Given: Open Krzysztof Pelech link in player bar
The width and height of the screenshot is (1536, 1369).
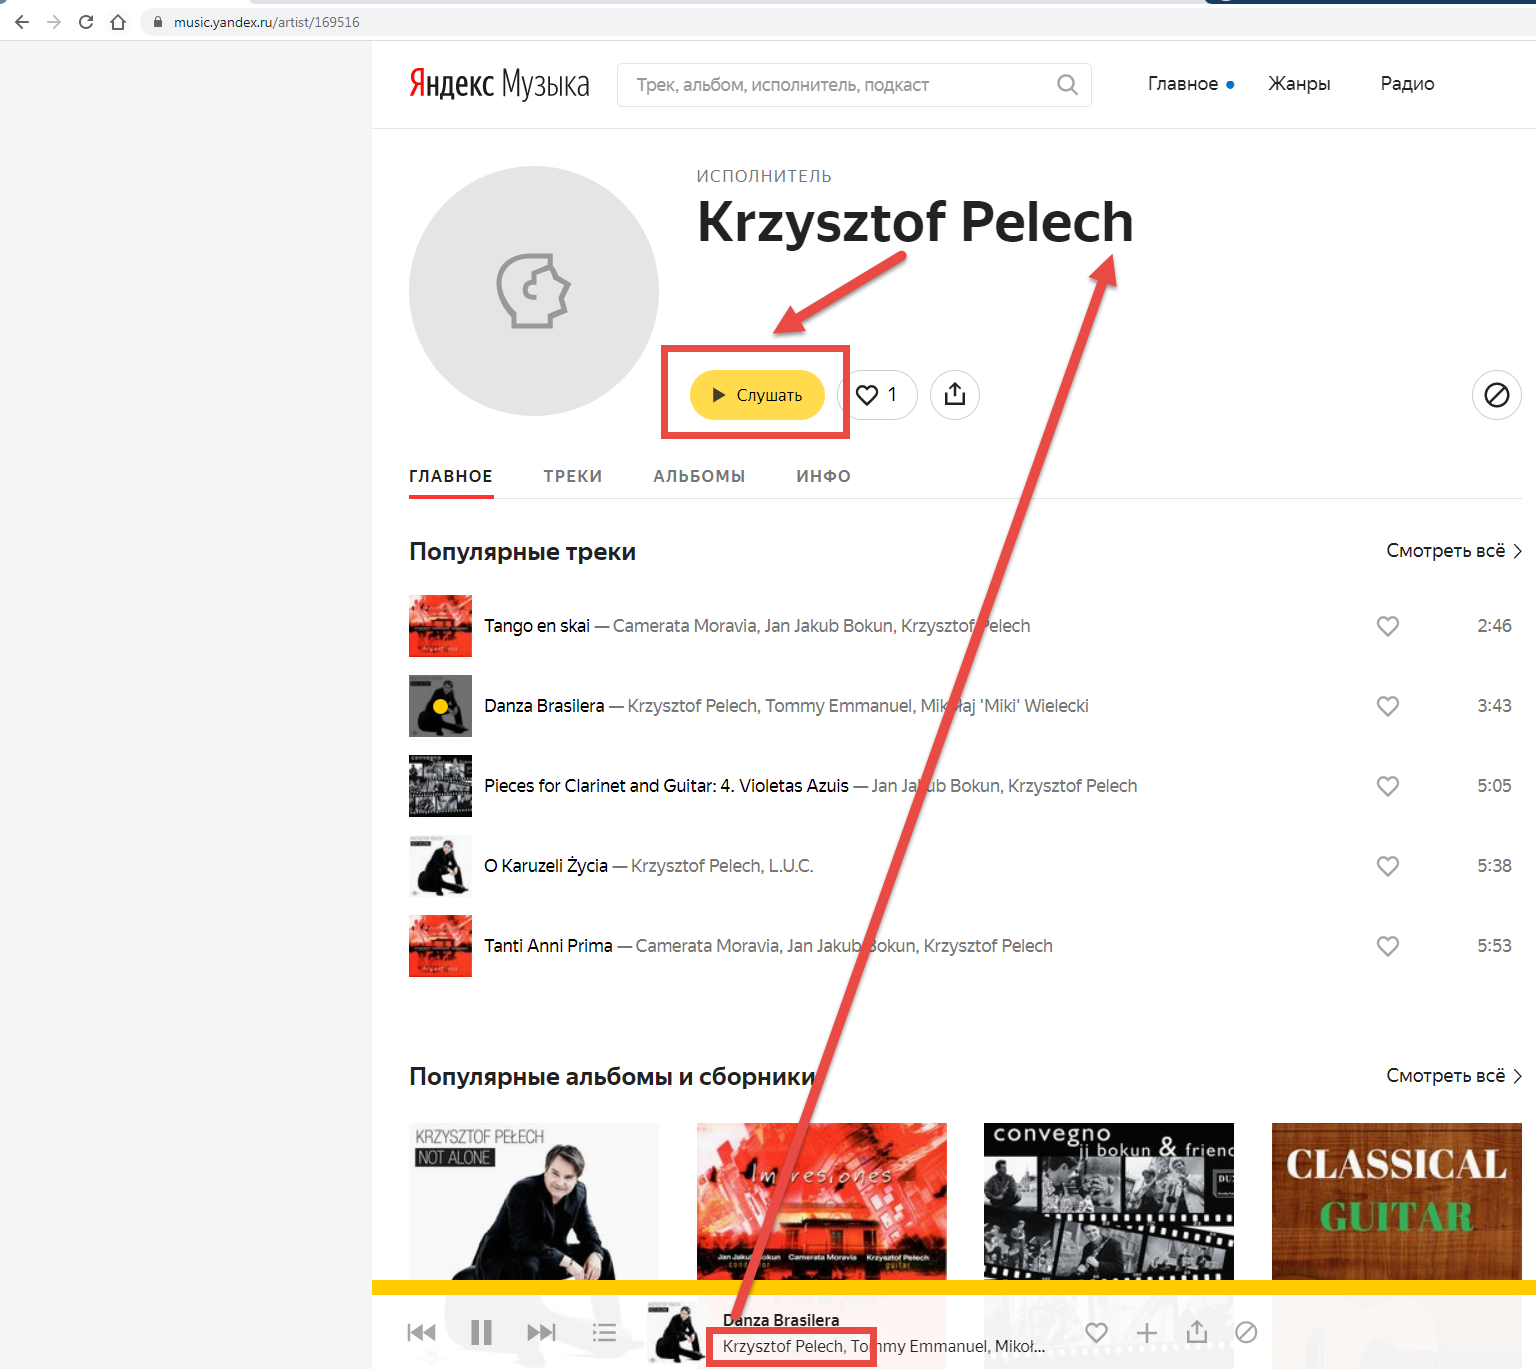Looking at the screenshot, I should tap(783, 1346).
